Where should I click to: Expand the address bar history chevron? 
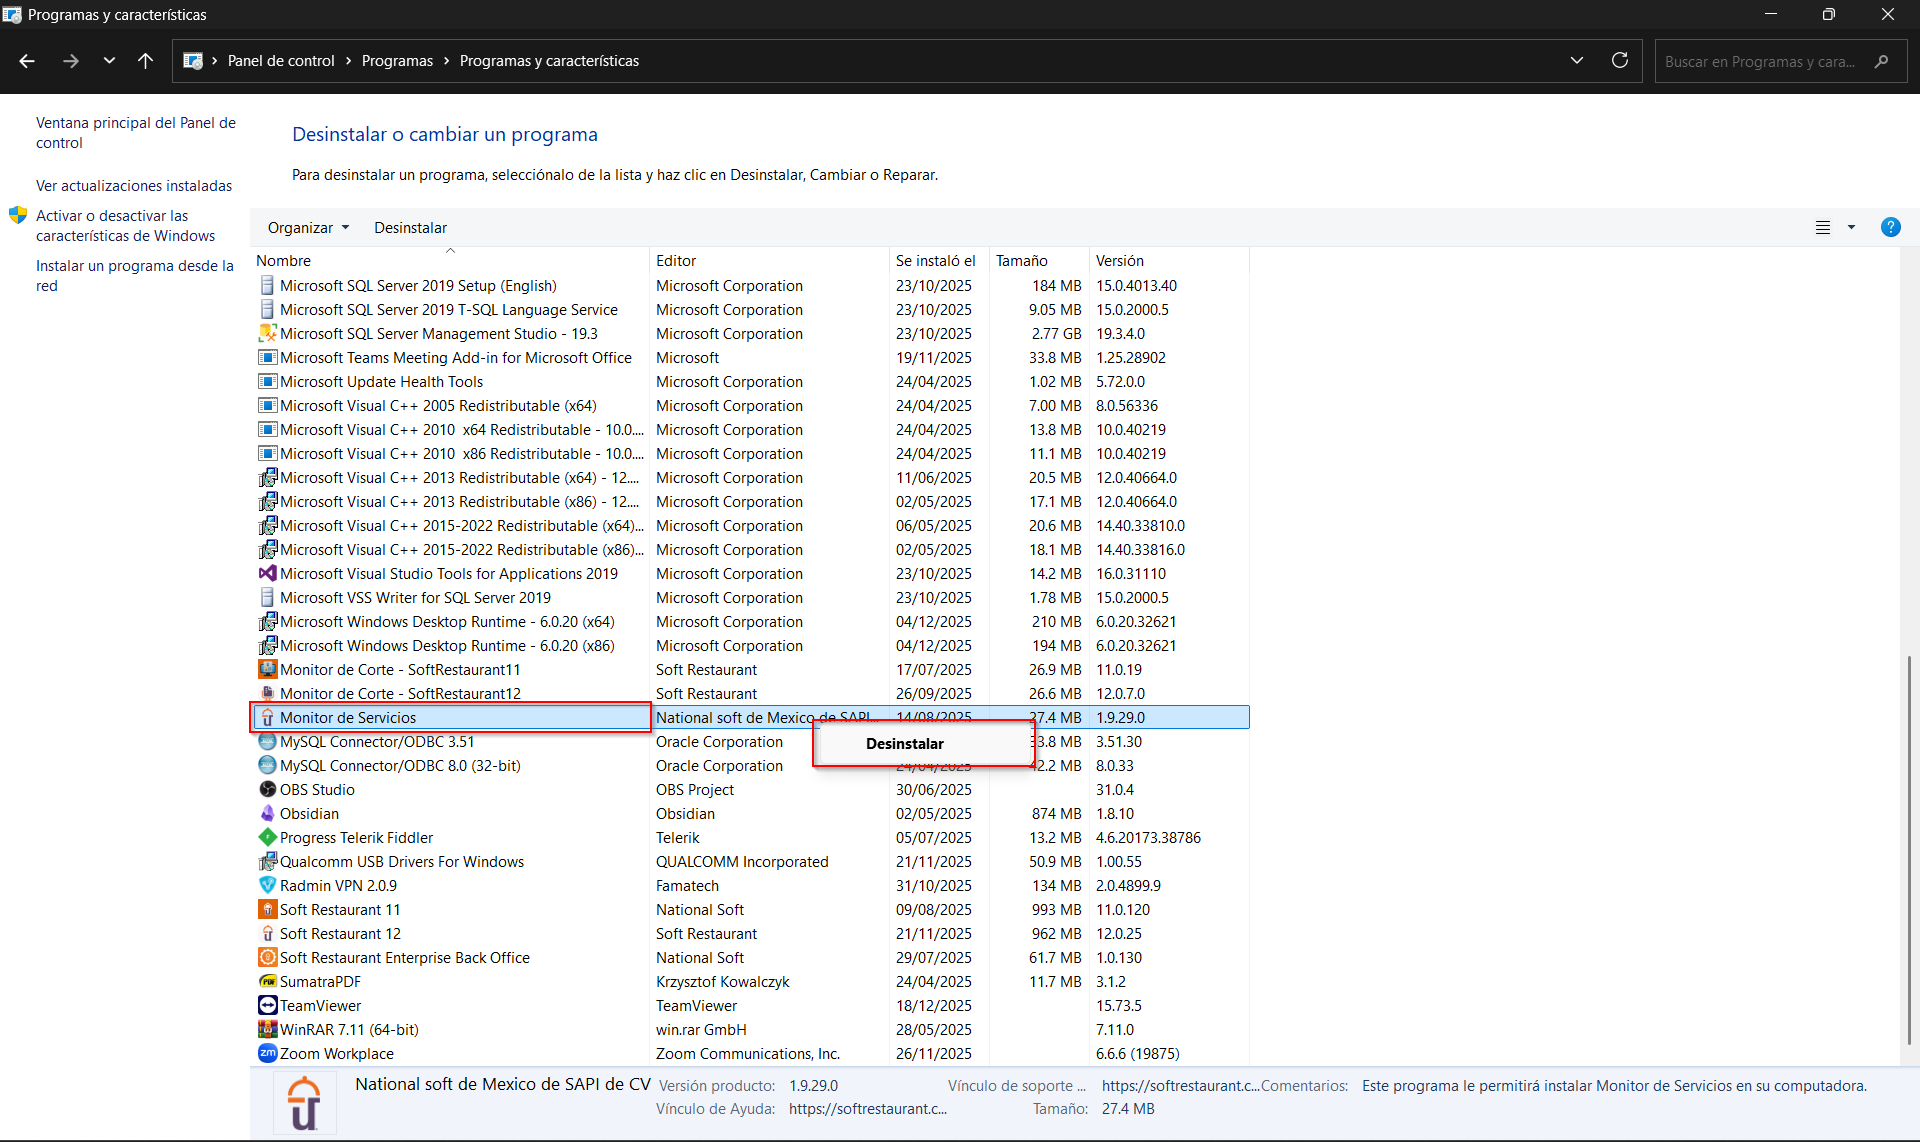coord(1577,61)
